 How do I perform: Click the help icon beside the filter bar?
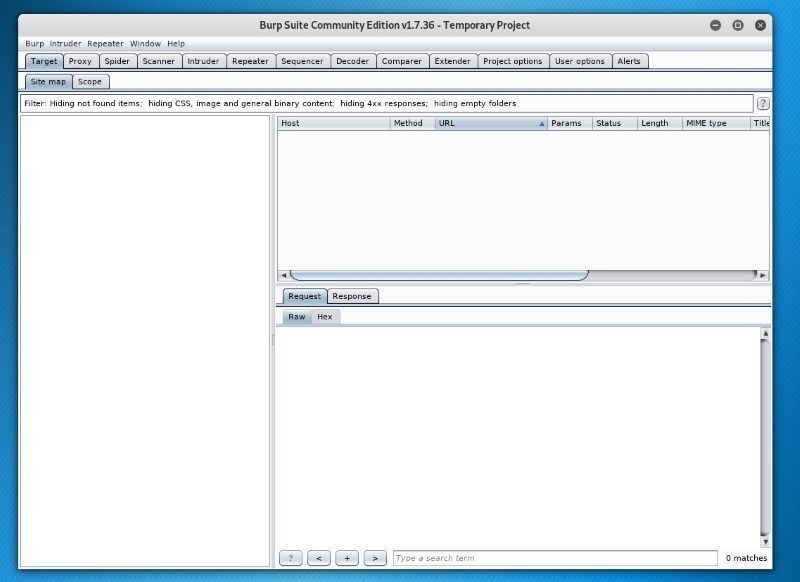point(765,103)
